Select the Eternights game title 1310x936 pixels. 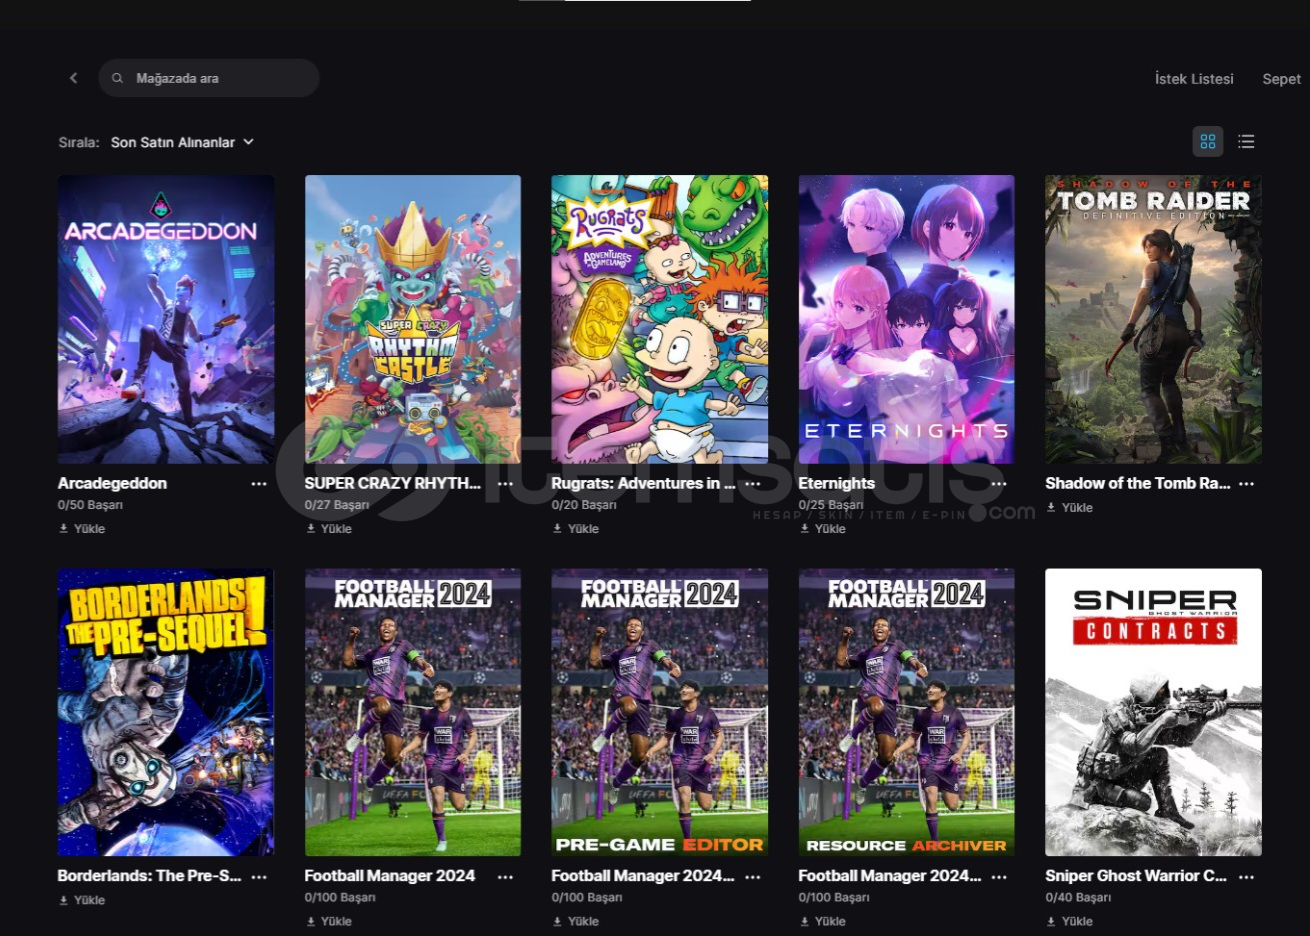pyautogui.click(x=836, y=483)
